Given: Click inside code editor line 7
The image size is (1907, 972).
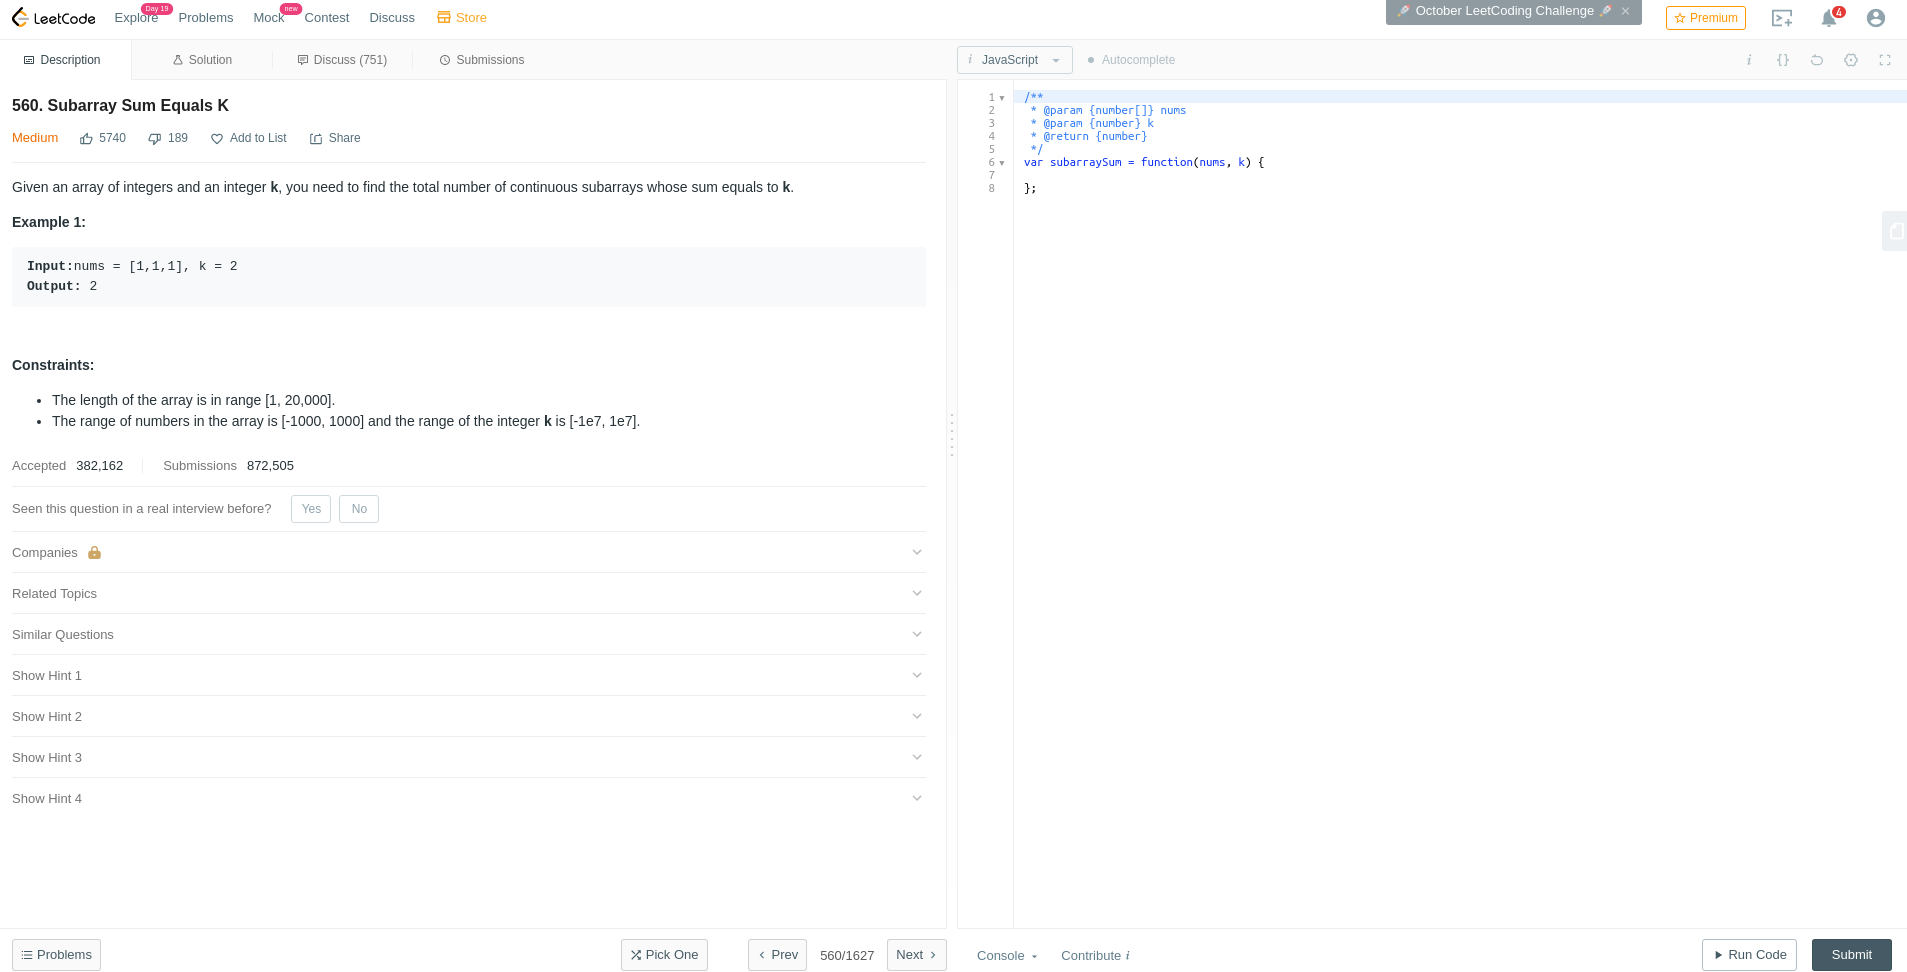Looking at the screenshot, I should click(x=1460, y=176).
